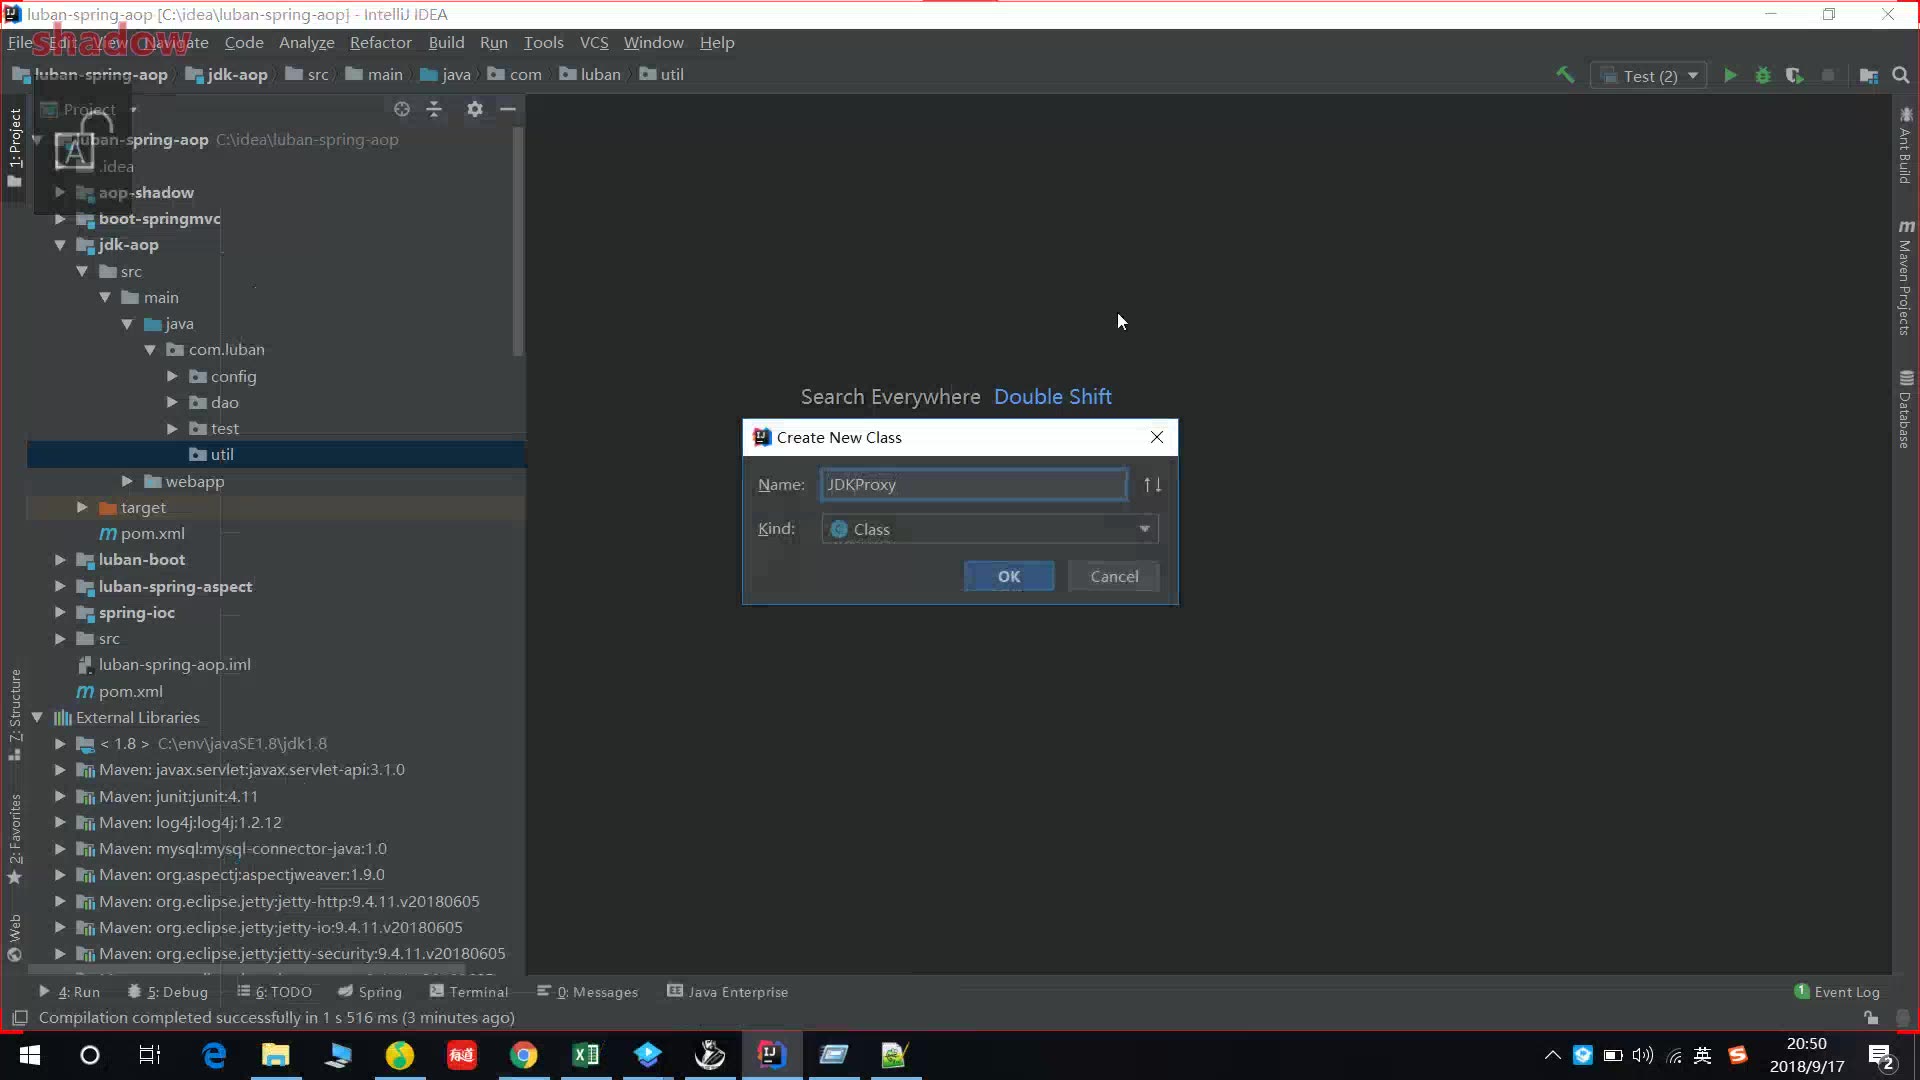Open the Refactor menu
The height and width of the screenshot is (1080, 1920).
[380, 42]
